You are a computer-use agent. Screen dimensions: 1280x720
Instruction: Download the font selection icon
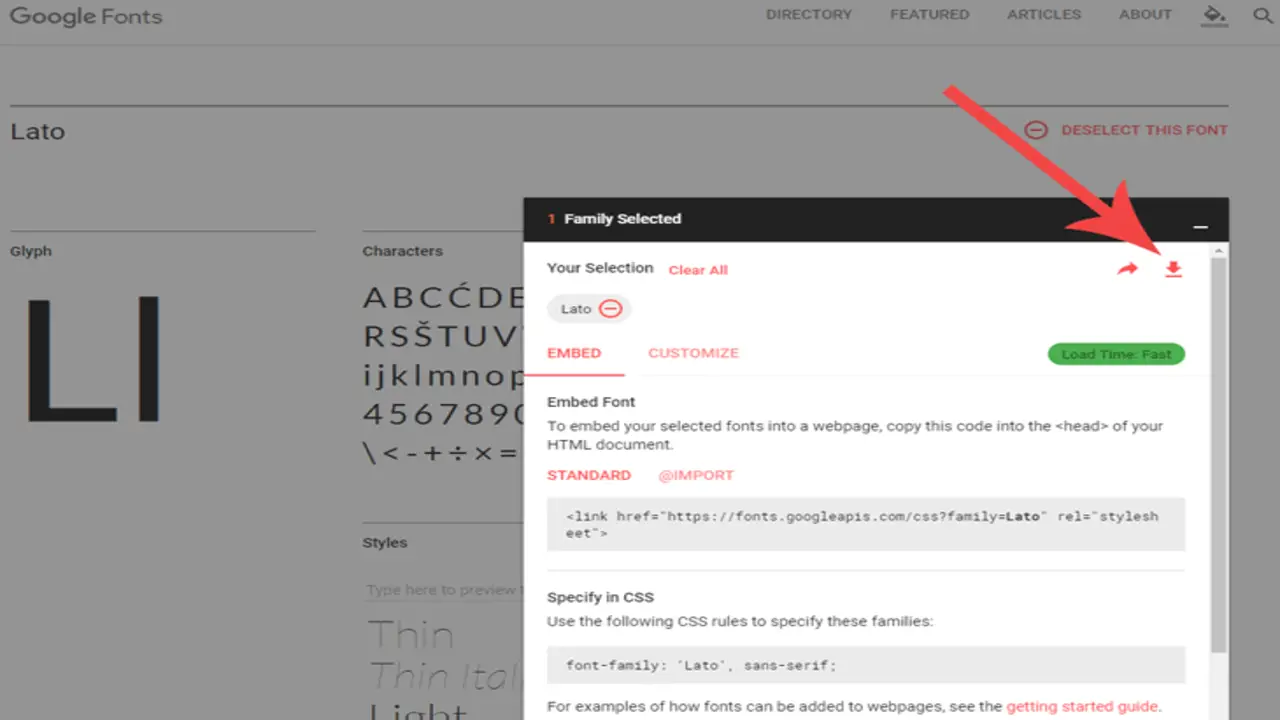1174,269
